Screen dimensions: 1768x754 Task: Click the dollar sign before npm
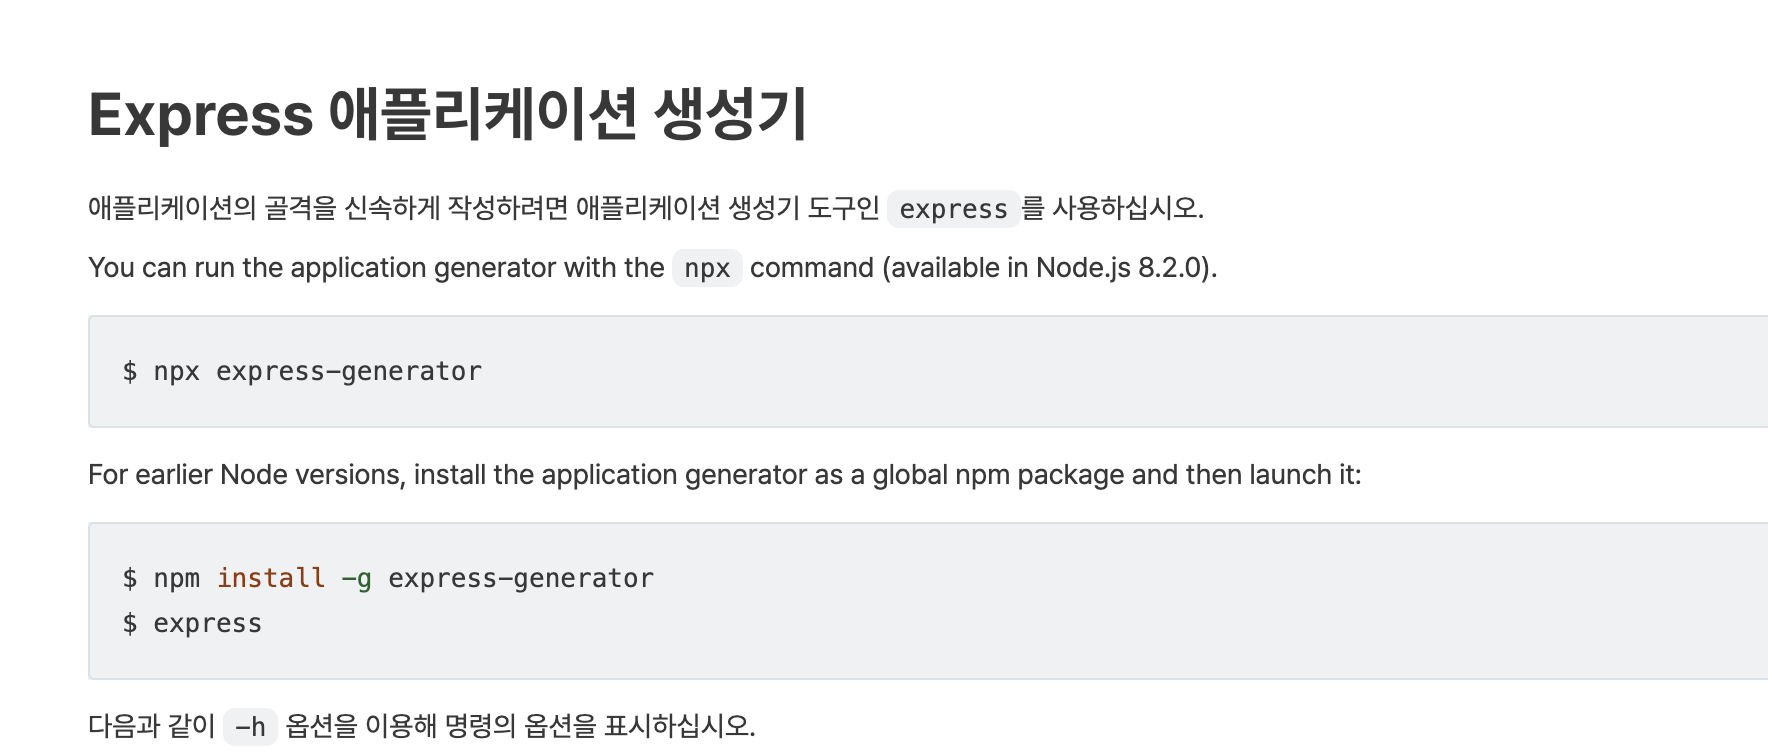(x=130, y=578)
